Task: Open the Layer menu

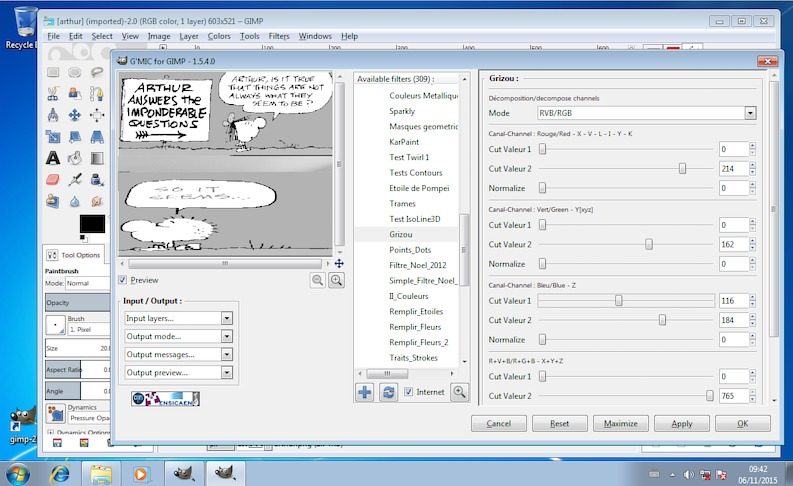Action: pyautogui.click(x=189, y=36)
